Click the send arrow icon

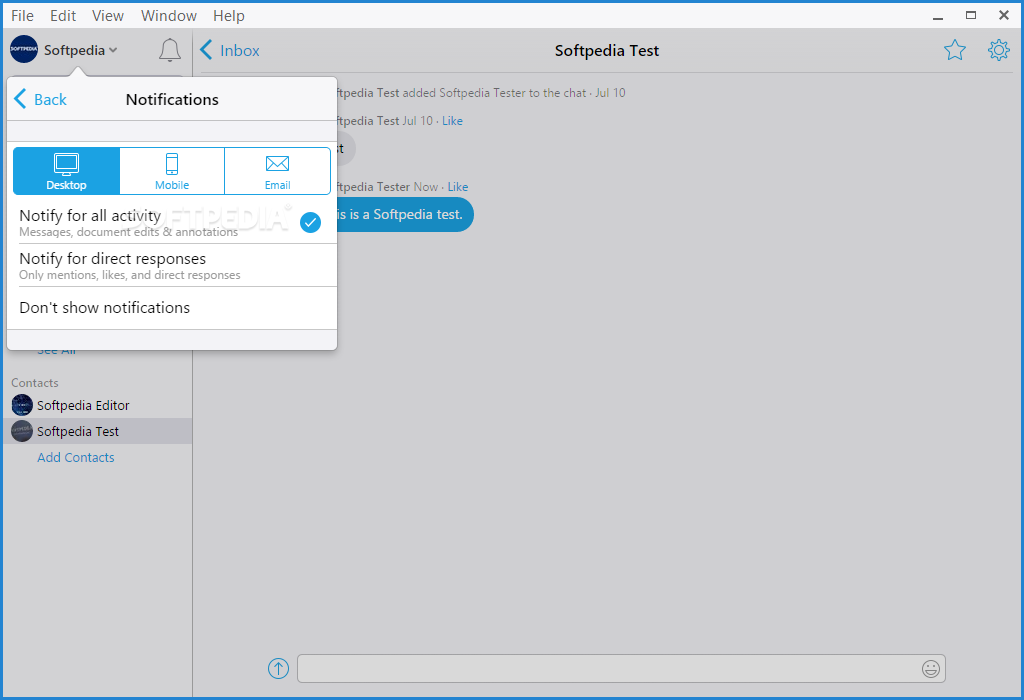[278, 668]
